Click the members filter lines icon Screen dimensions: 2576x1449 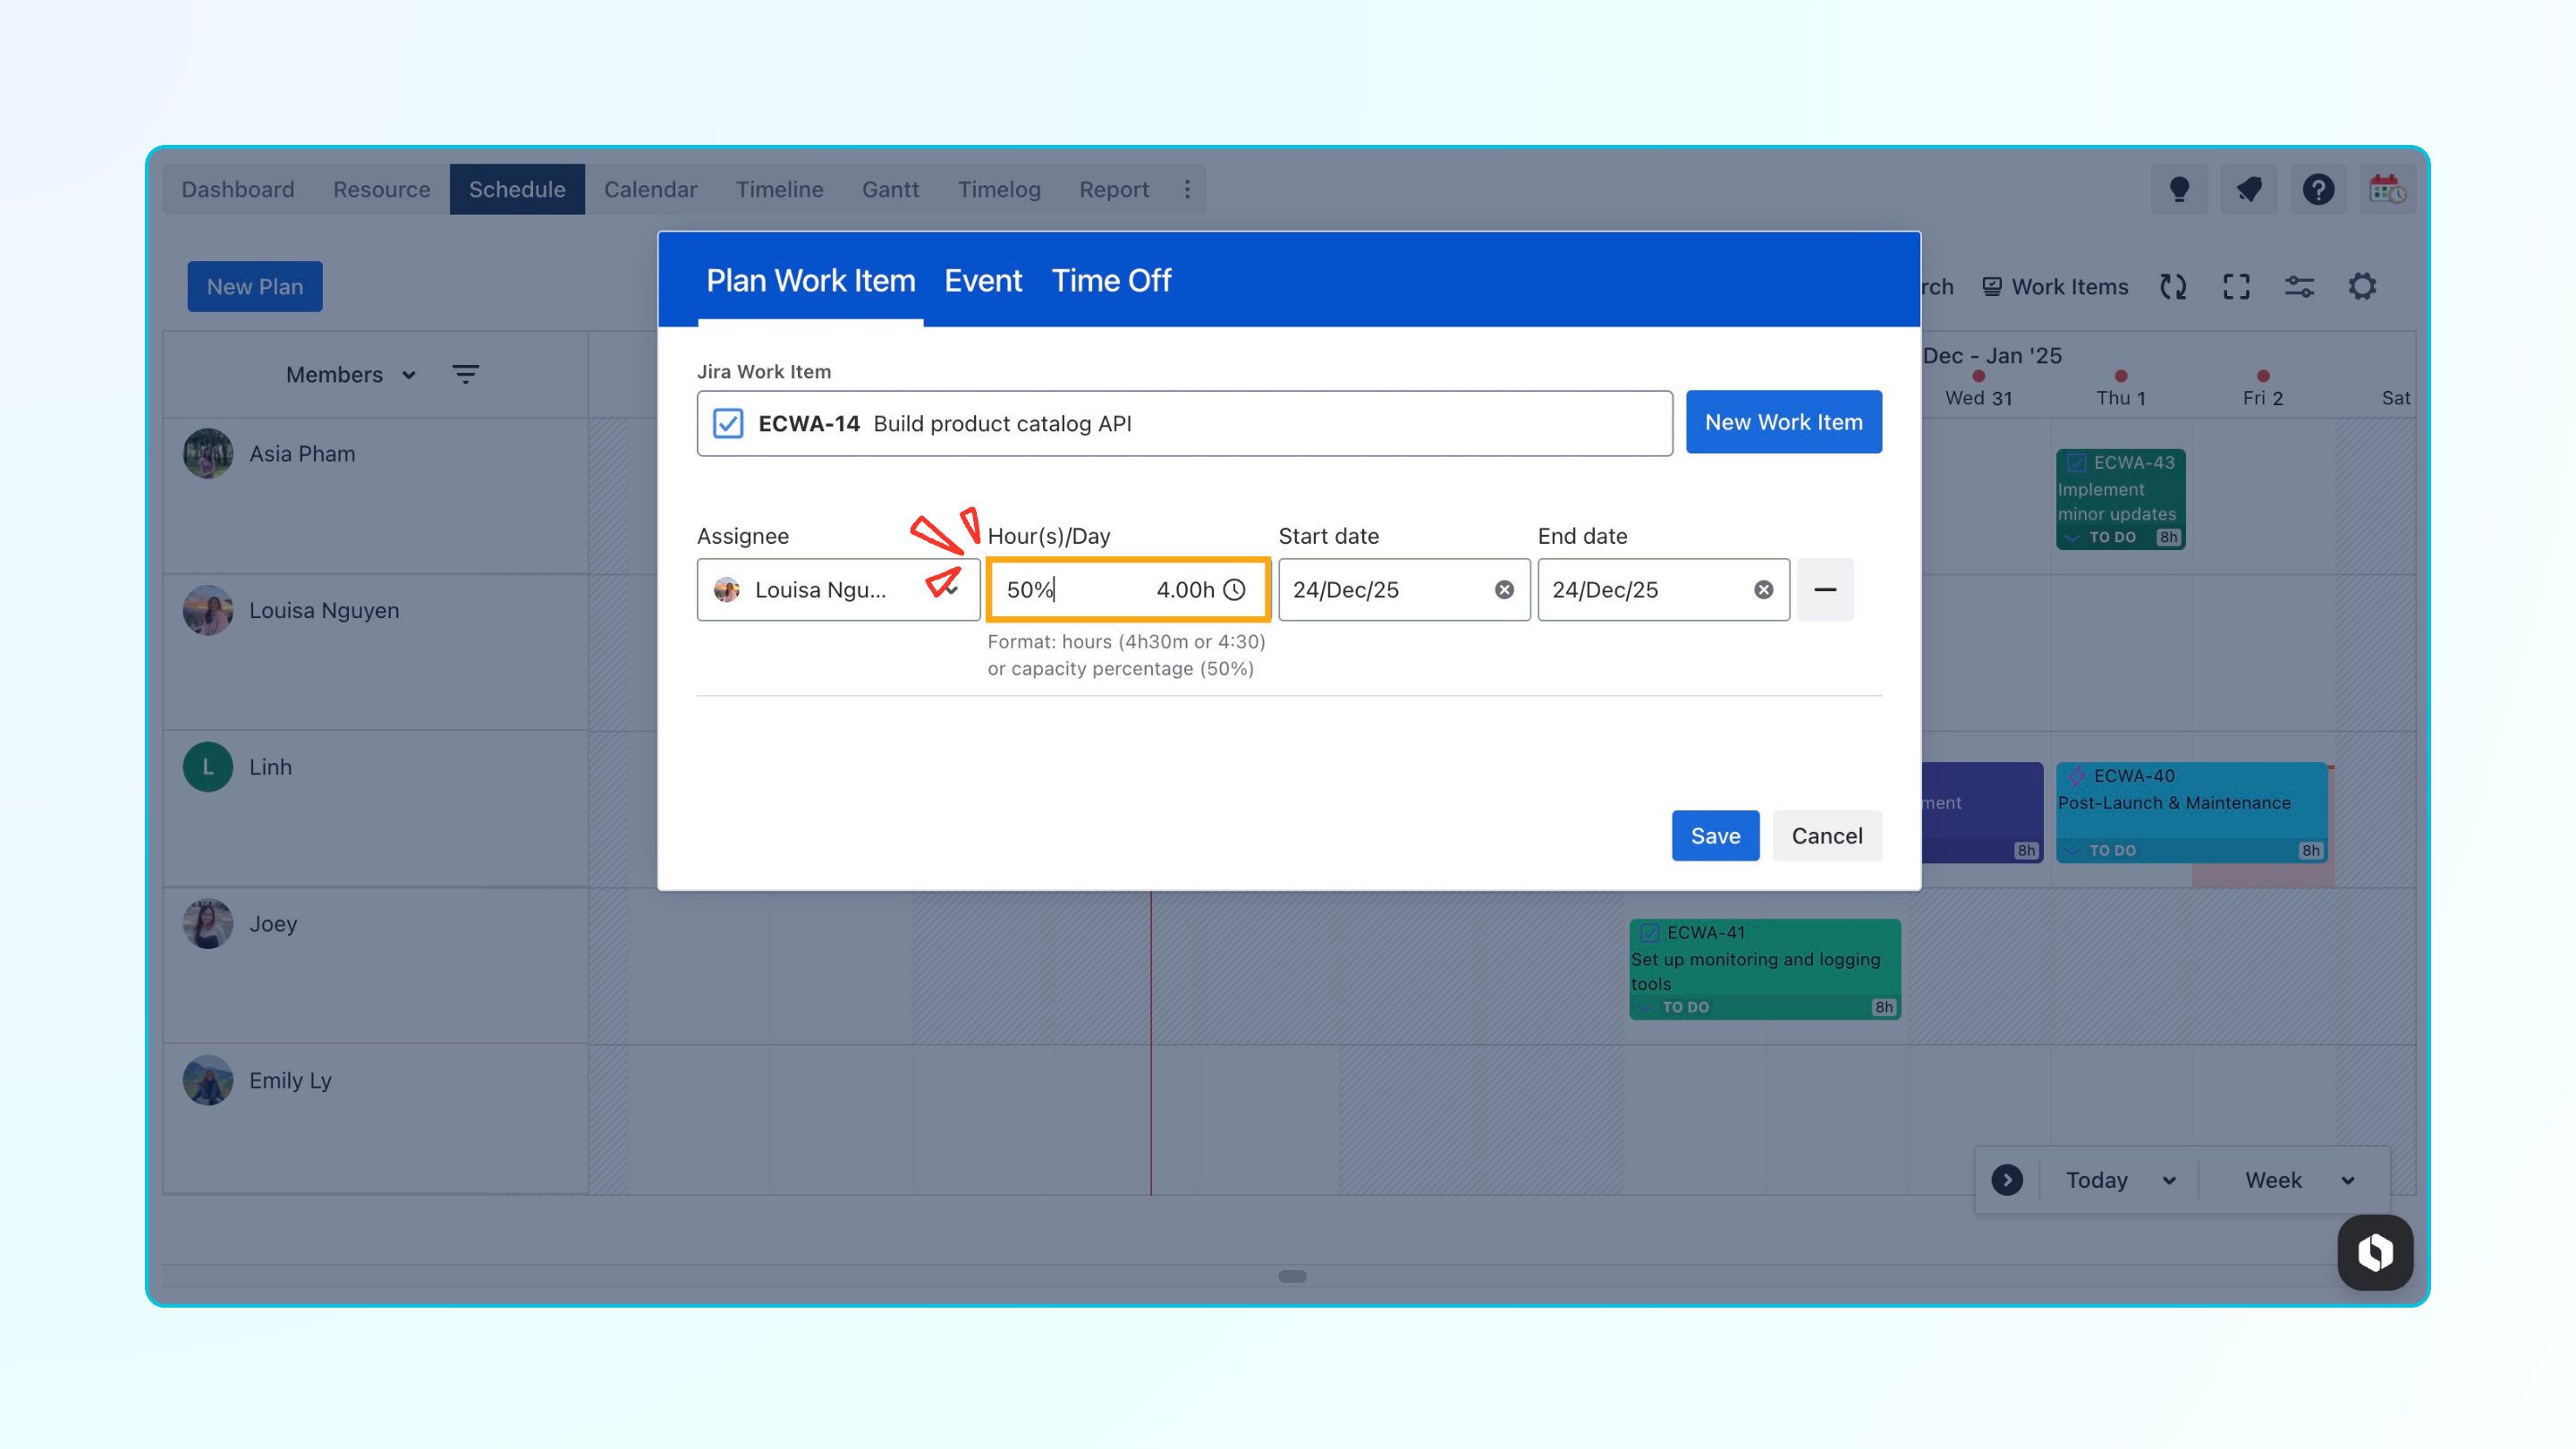pyautogui.click(x=465, y=374)
